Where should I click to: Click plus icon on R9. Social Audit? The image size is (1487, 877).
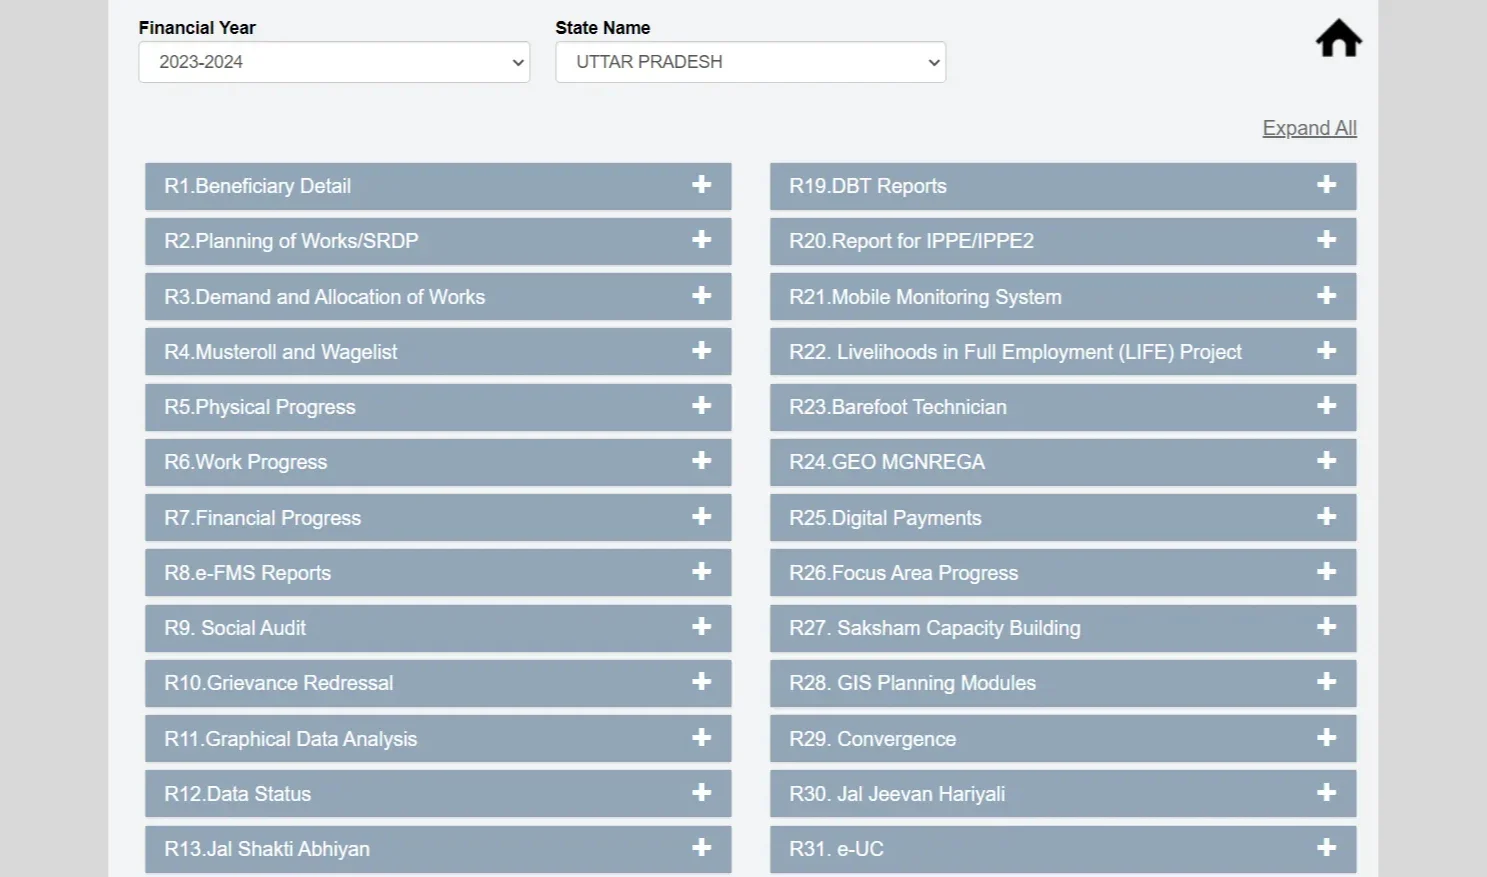coord(702,627)
